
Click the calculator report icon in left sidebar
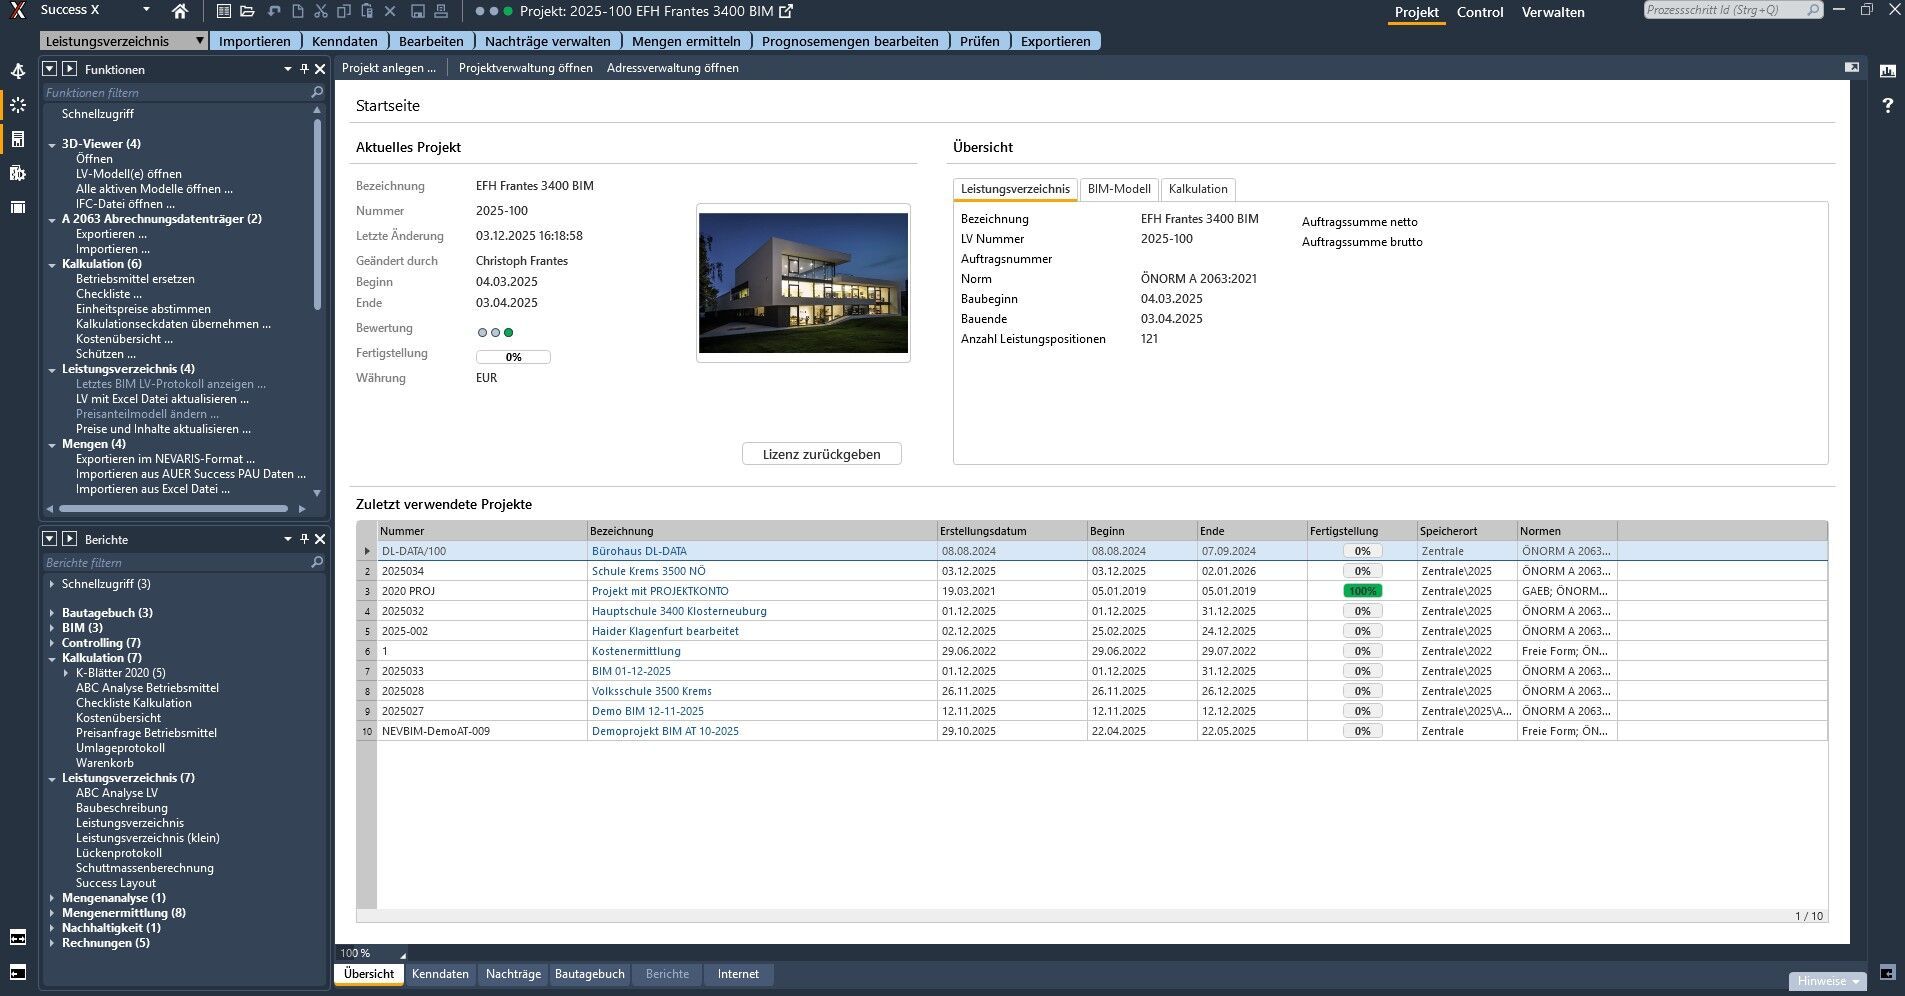pos(18,139)
